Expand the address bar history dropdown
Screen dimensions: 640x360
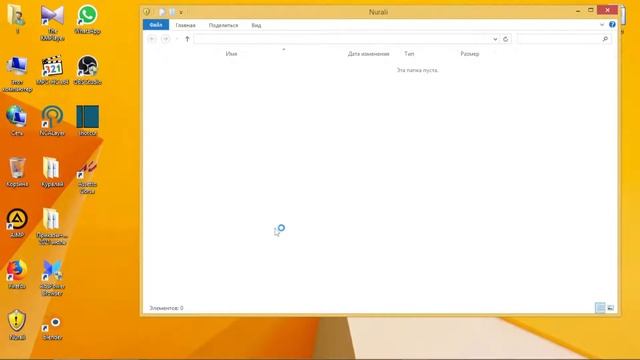(x=495, y=39)
